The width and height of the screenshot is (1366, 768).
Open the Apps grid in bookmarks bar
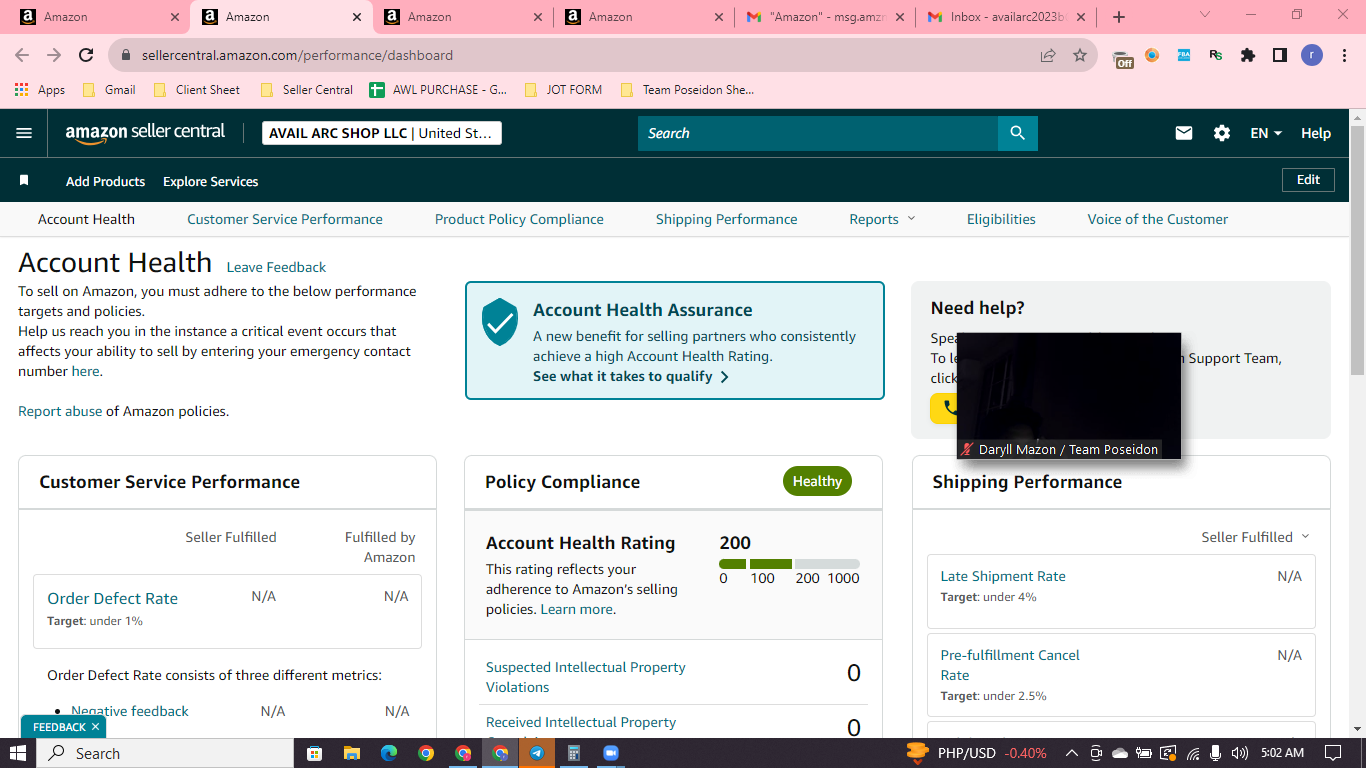(40, 90)
